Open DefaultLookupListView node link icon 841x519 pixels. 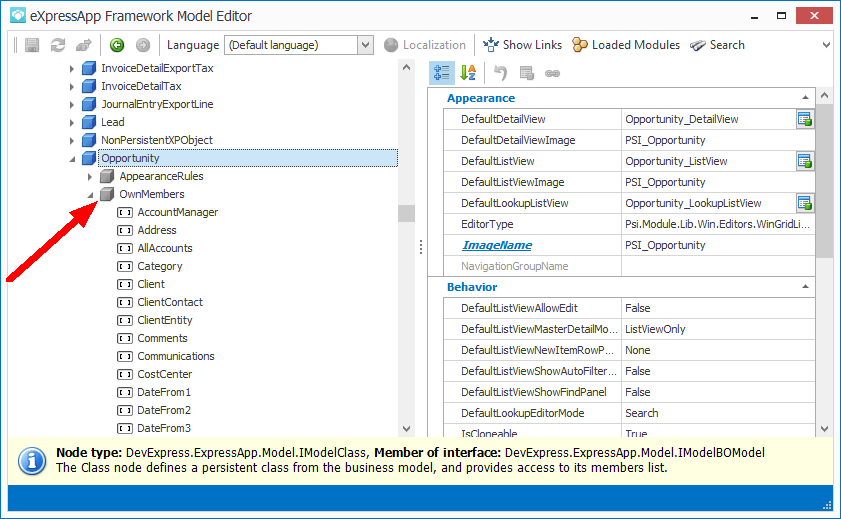(805, 203)
